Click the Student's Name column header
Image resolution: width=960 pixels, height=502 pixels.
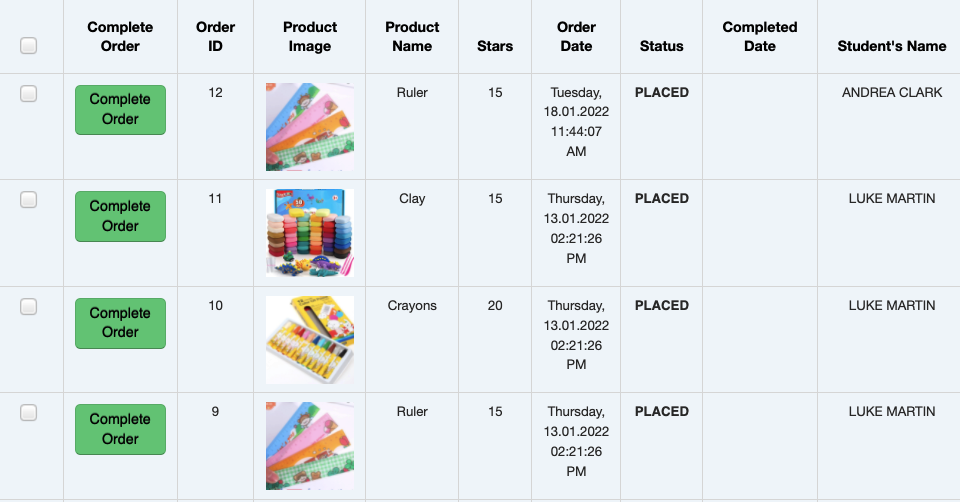click(x=891, y=46)
